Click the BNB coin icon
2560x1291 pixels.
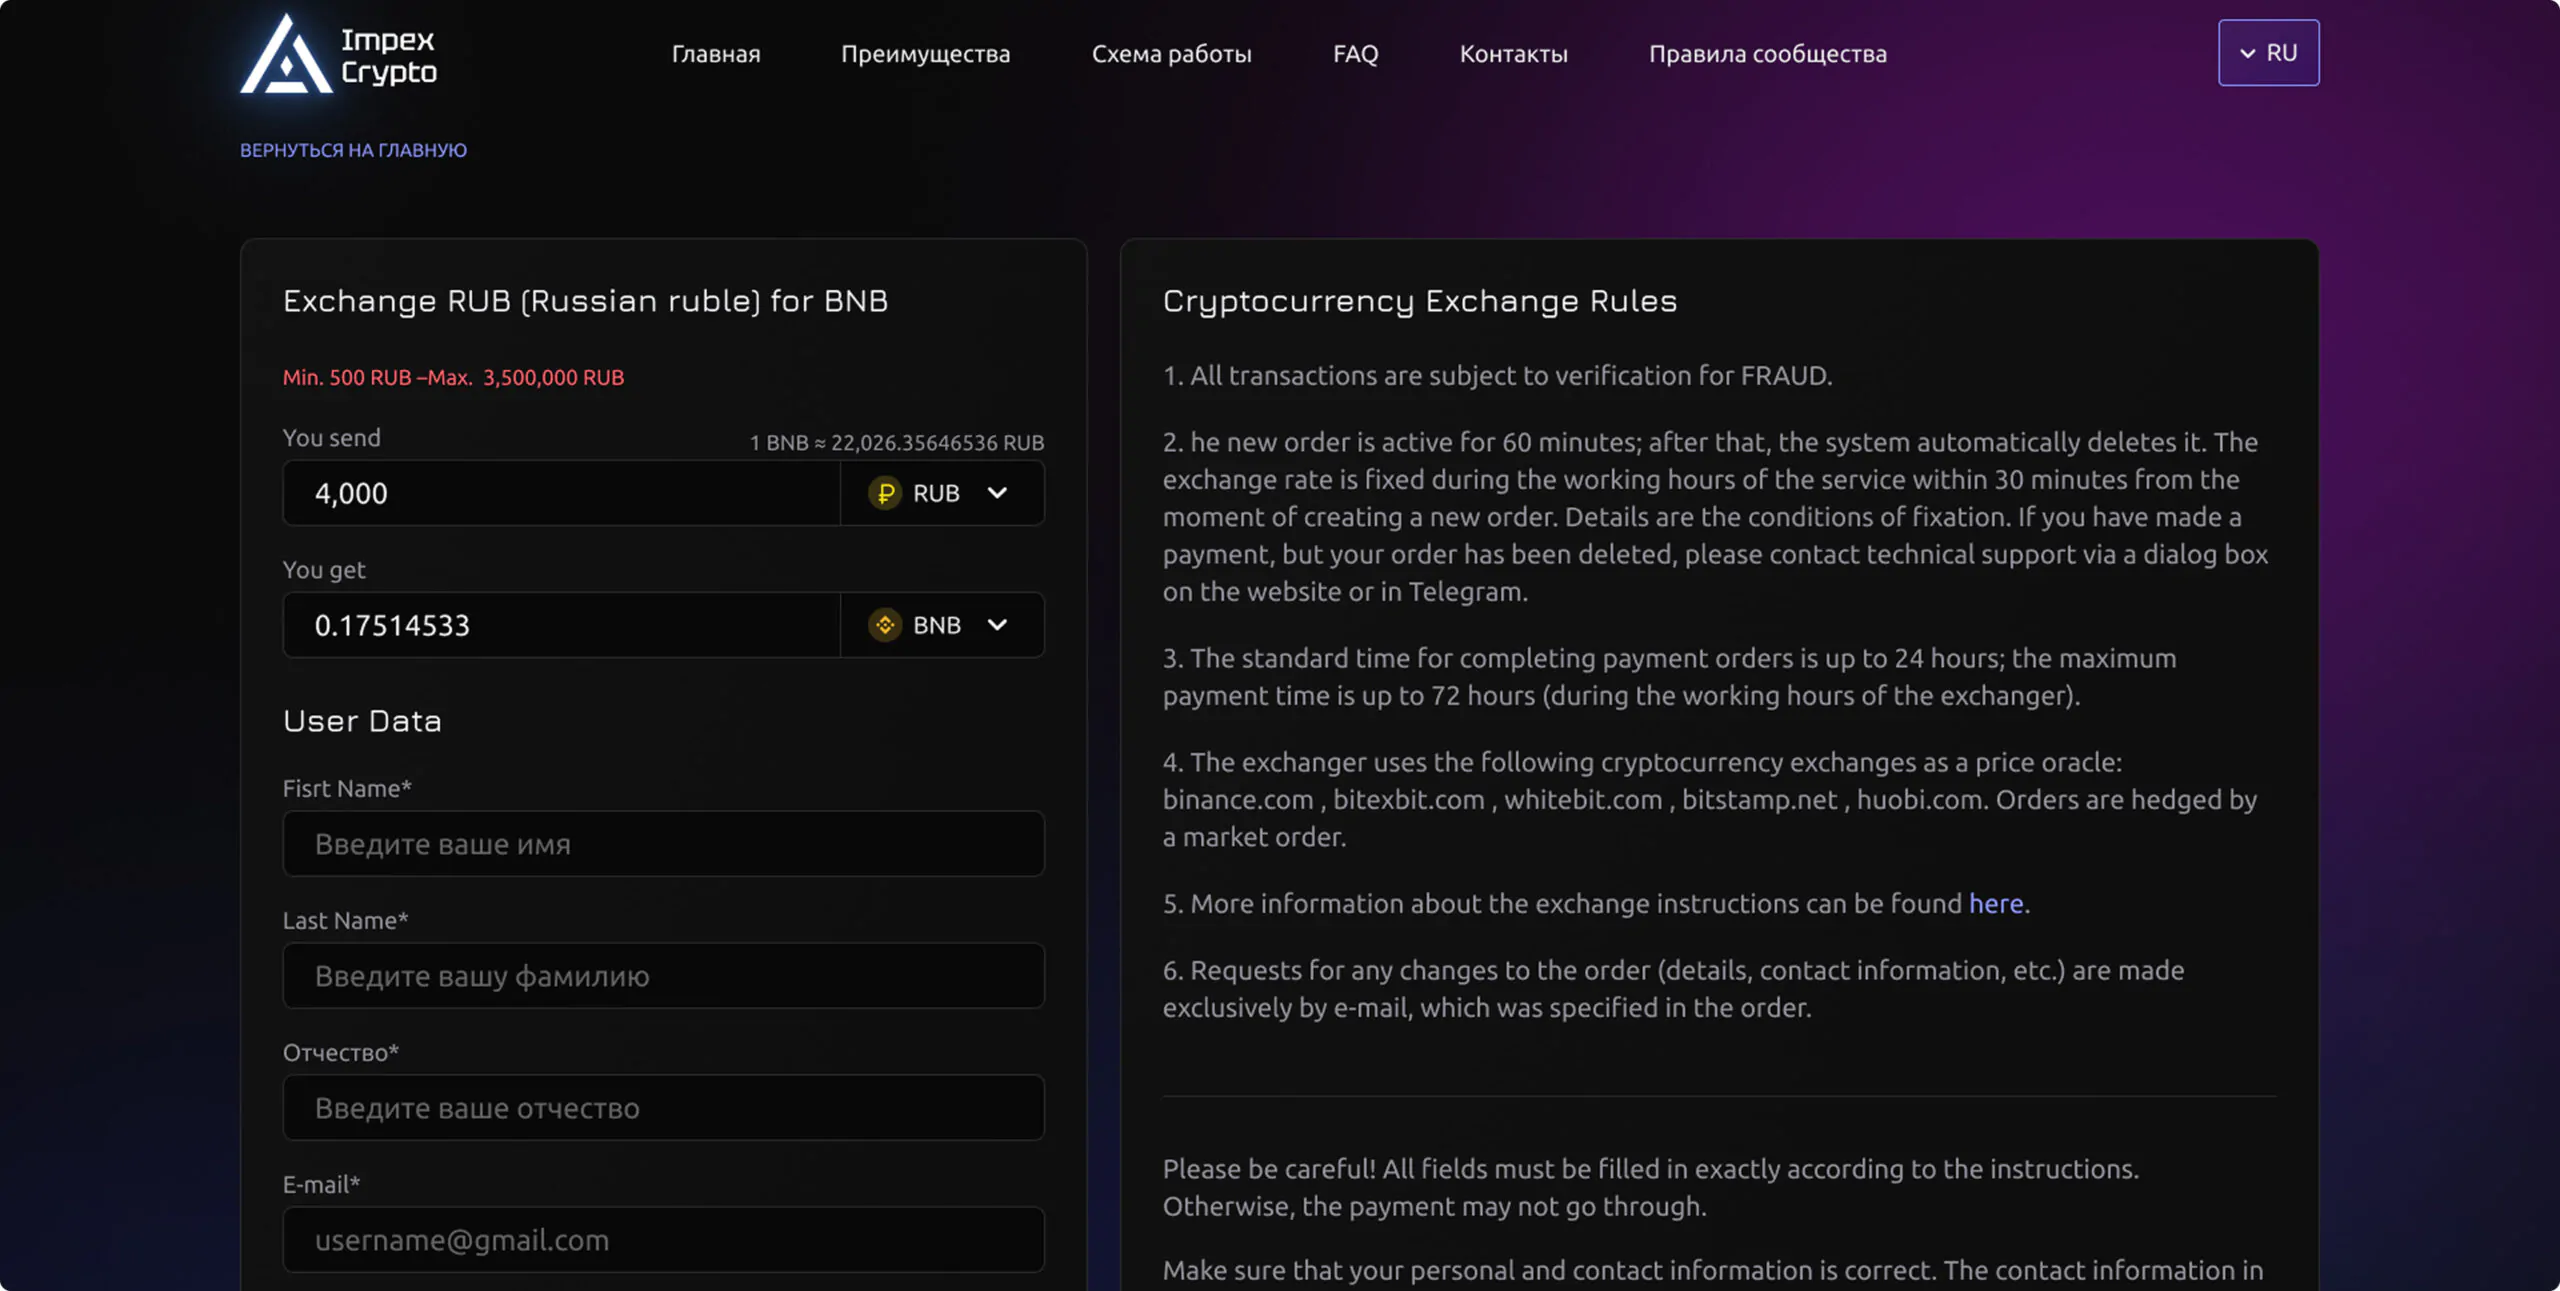coord(885,625)
